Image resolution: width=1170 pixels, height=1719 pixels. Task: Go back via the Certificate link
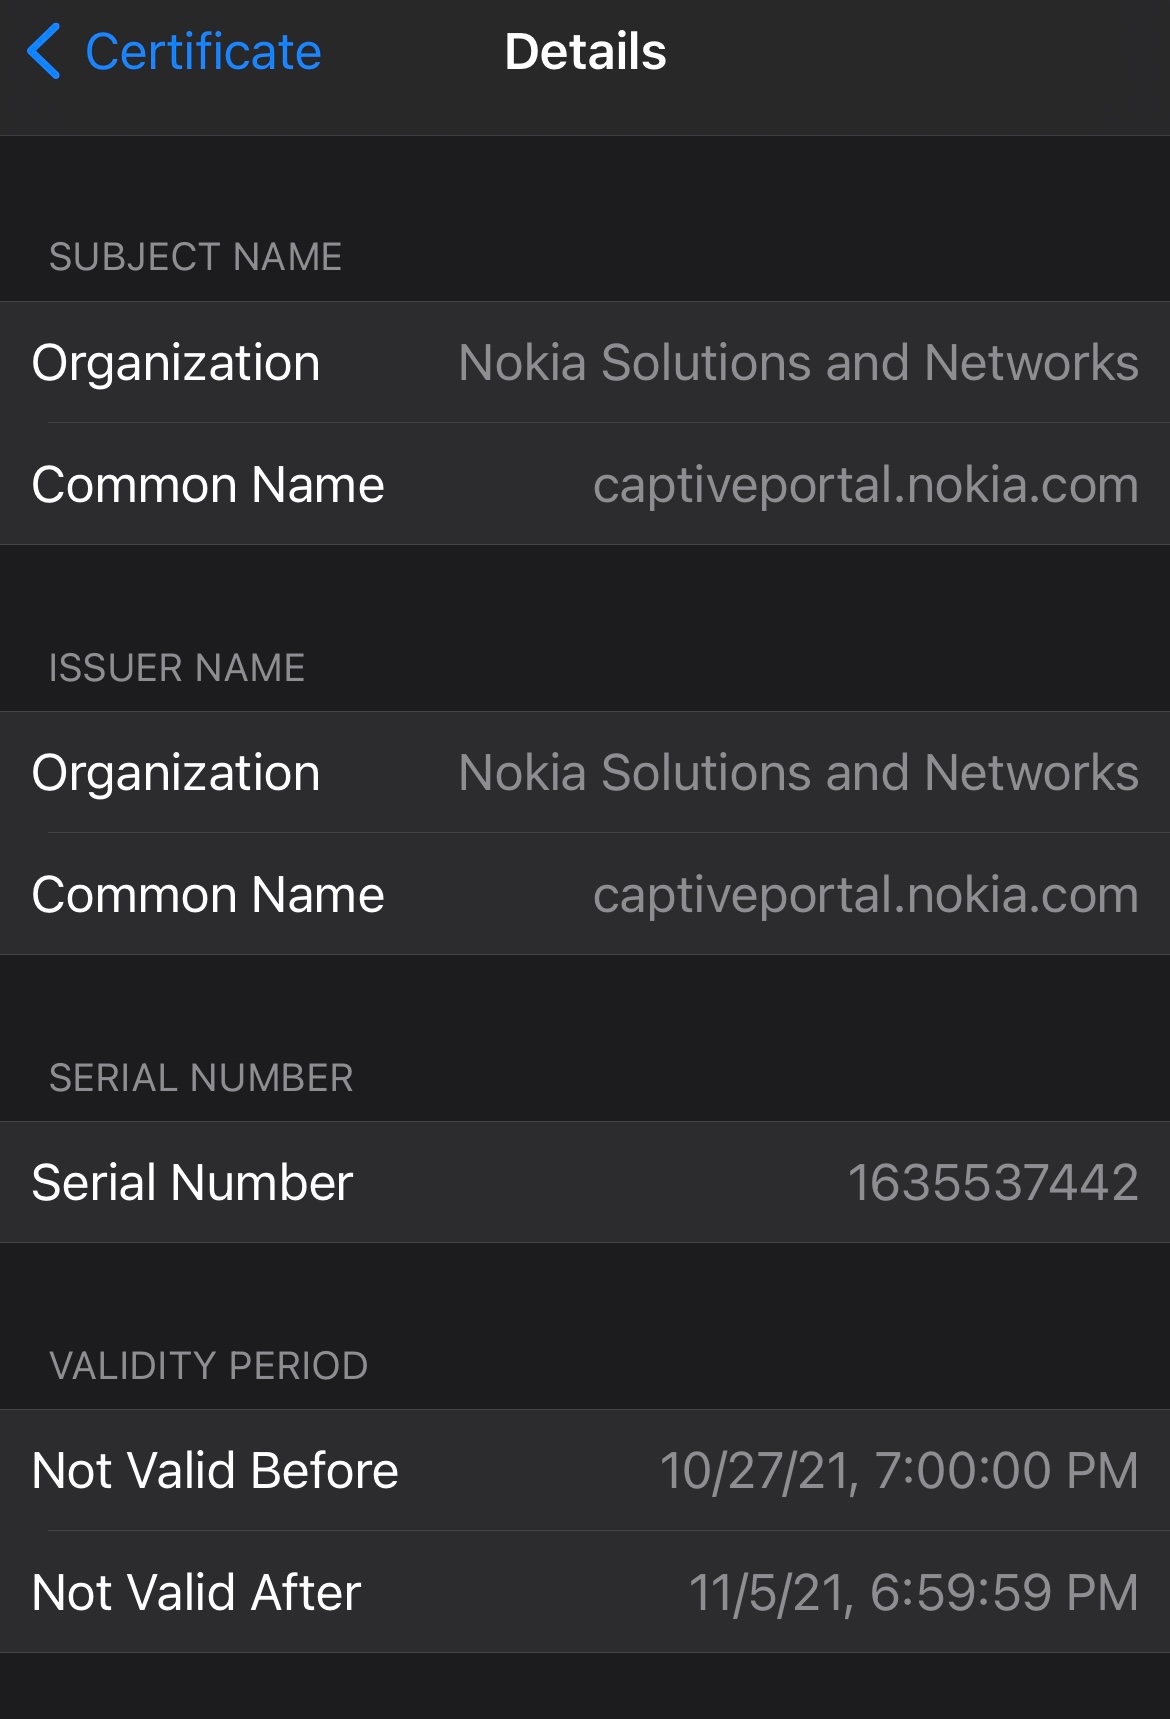(203, 52)
